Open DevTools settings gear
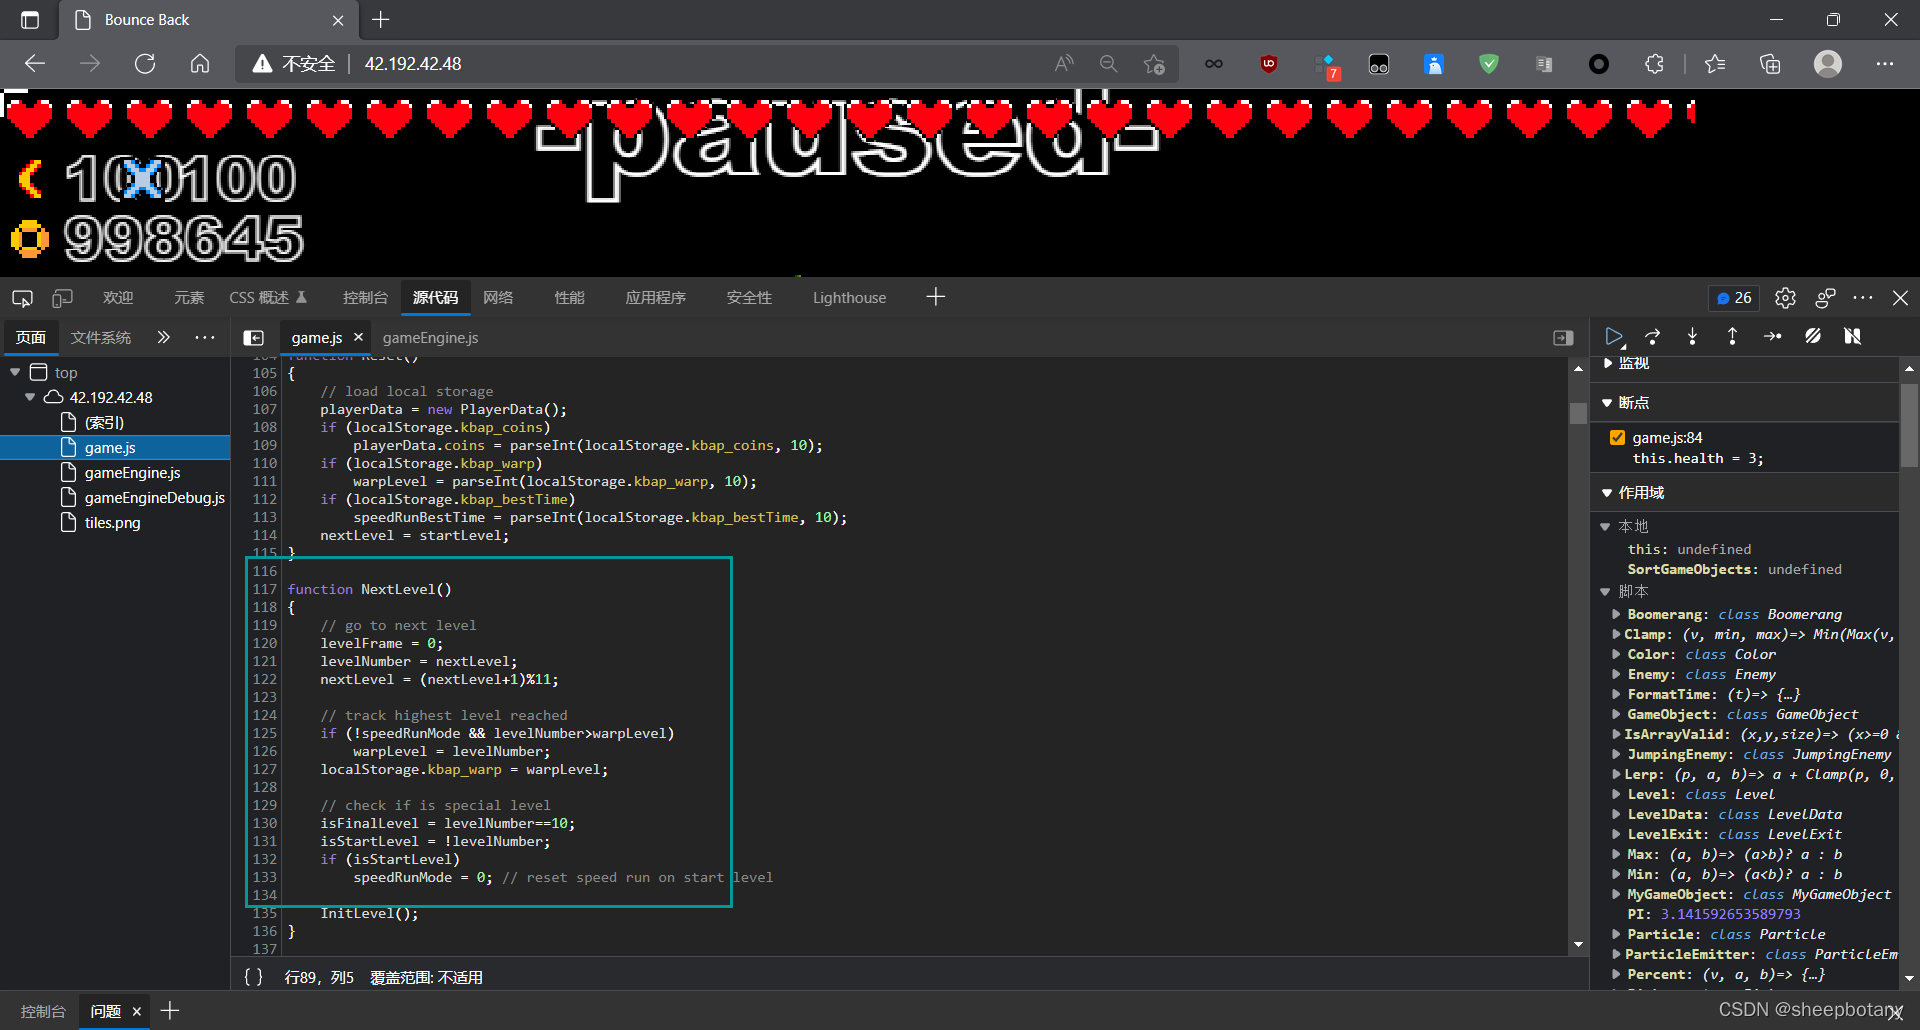The image size is (1920, 1030). 1785,298
